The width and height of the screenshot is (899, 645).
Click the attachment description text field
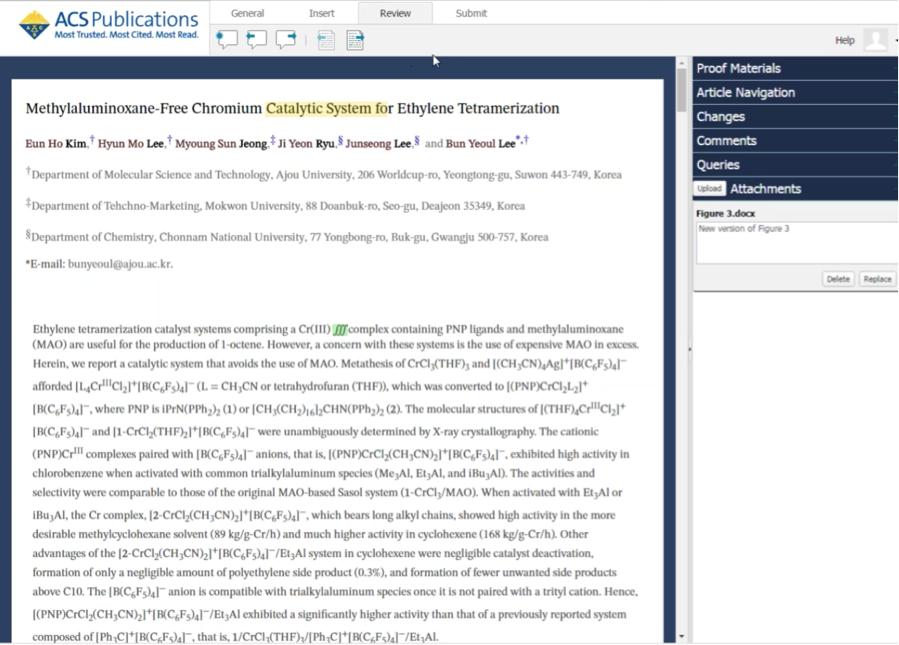click(797, 243)
